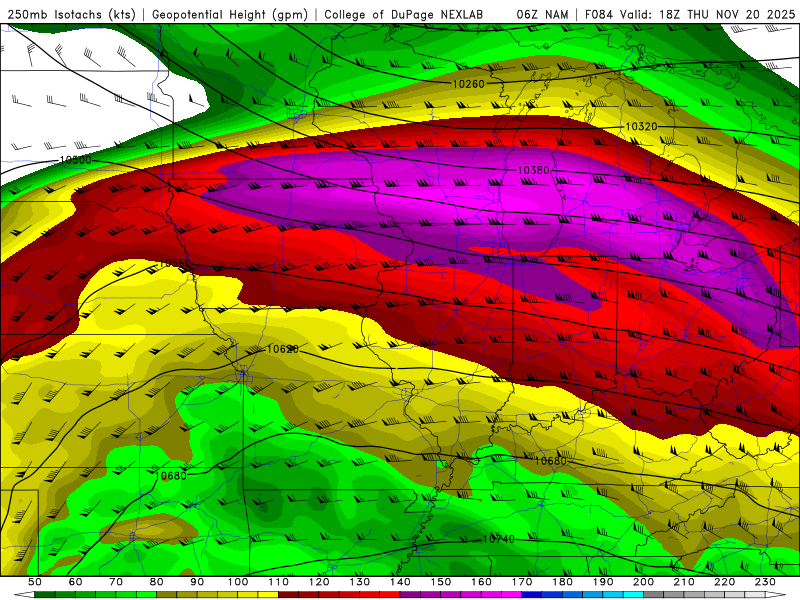Click the 190 knot legend value

click(x=603, y=582)
